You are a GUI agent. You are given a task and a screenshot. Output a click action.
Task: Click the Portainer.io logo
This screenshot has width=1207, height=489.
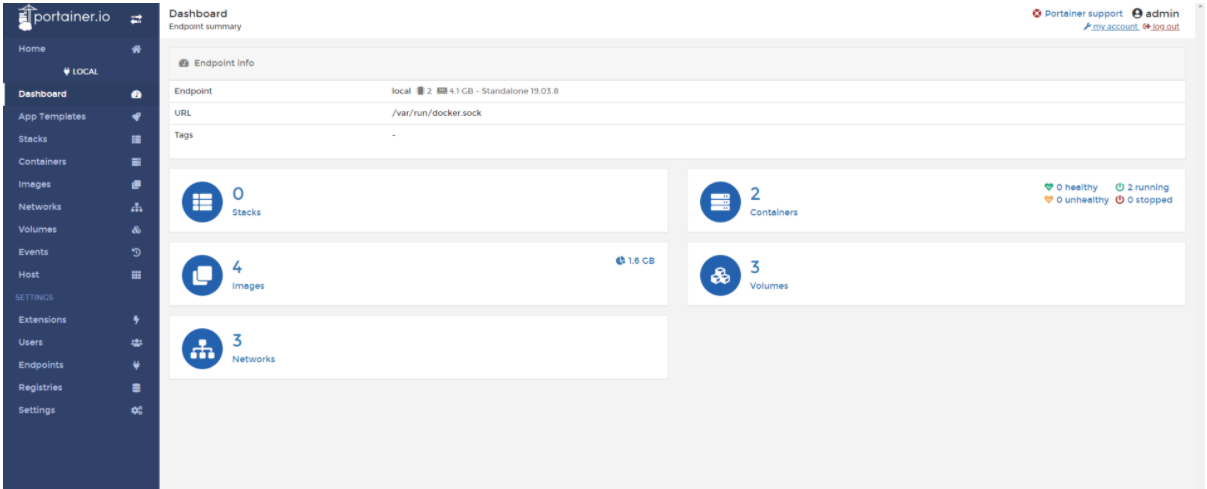coord(64,17)
